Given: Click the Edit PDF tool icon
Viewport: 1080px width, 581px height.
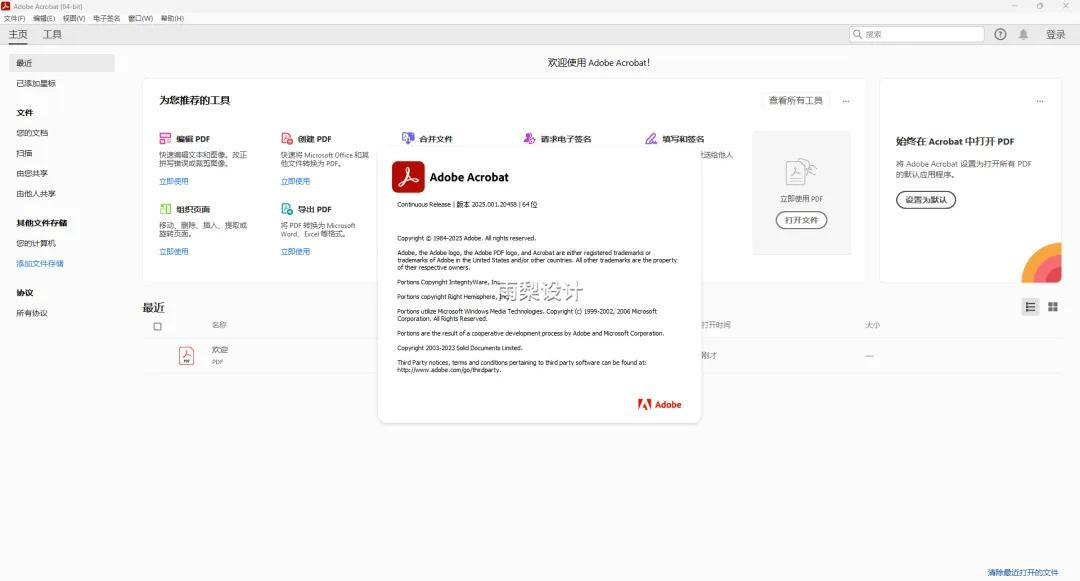Looking at the screenshot, I should tap(165, 138).
